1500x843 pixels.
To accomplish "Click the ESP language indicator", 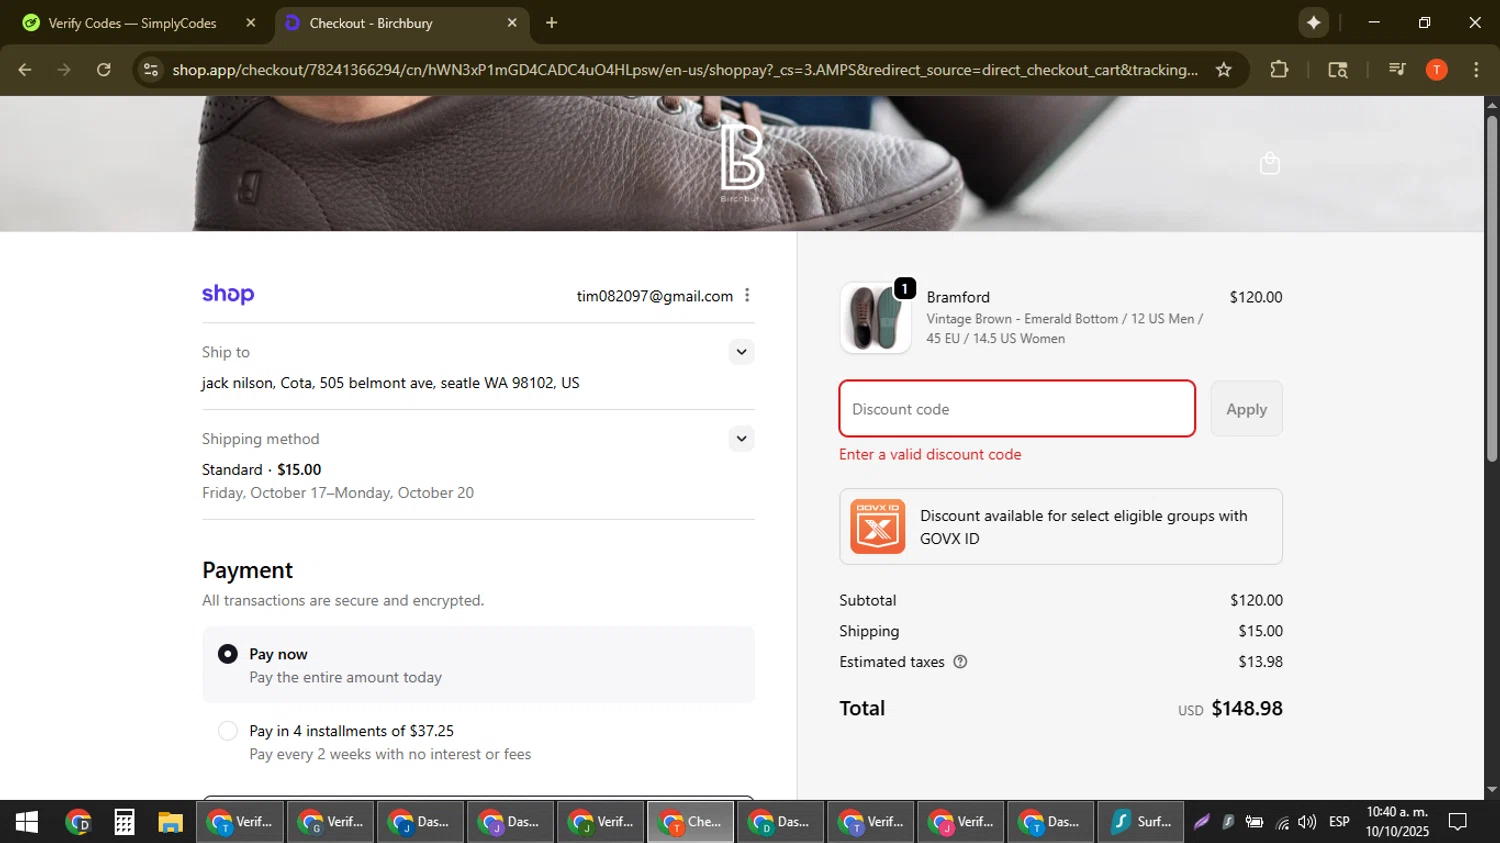I will (x=1339, y=822).
